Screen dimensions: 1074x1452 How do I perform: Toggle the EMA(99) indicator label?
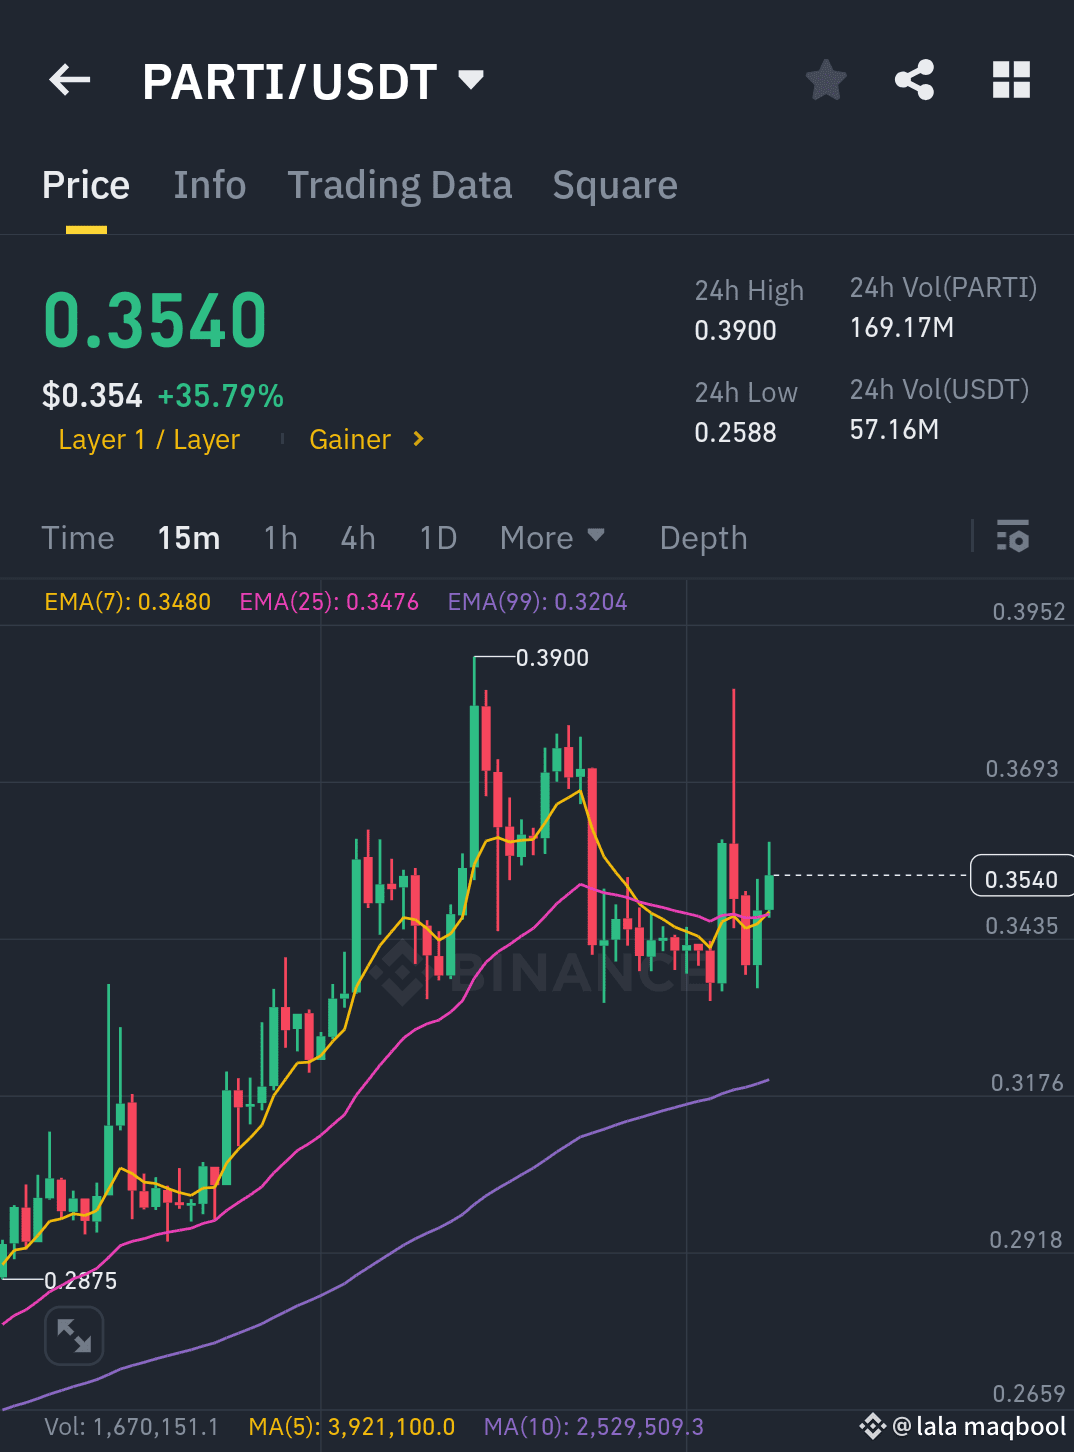coord(537,601)
